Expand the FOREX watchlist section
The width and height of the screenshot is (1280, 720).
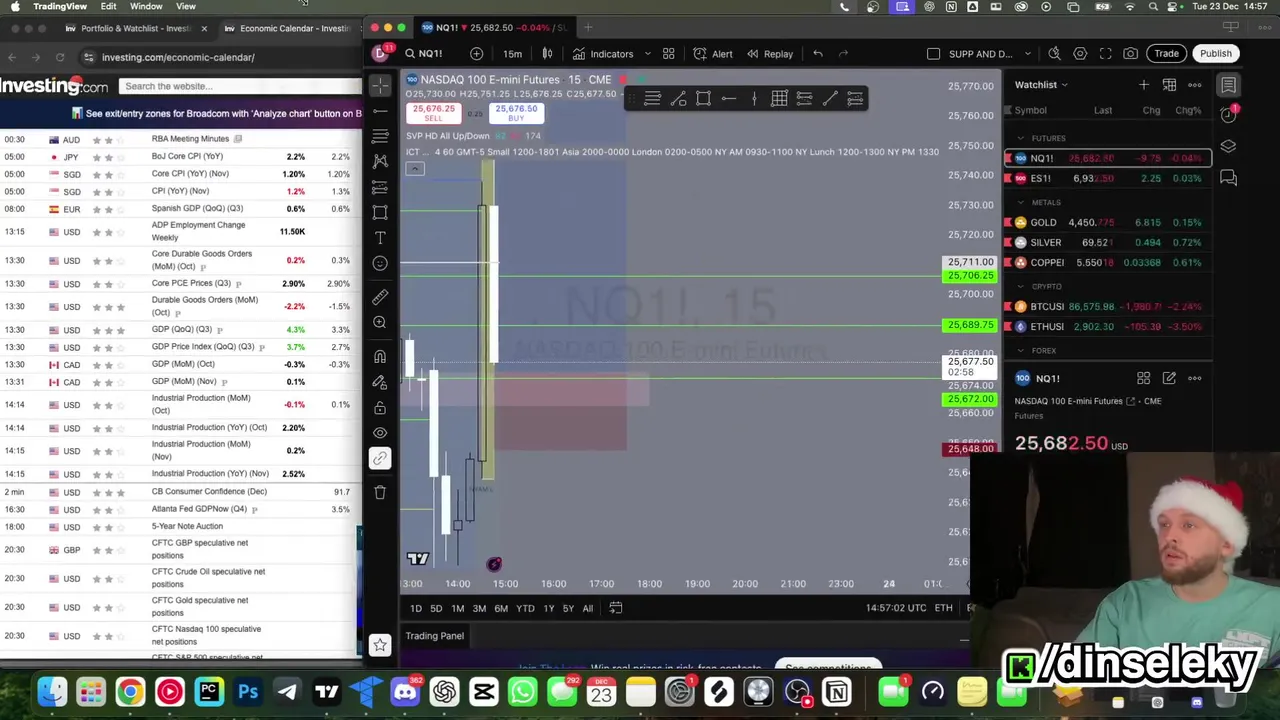click(x=1021, y=351)
